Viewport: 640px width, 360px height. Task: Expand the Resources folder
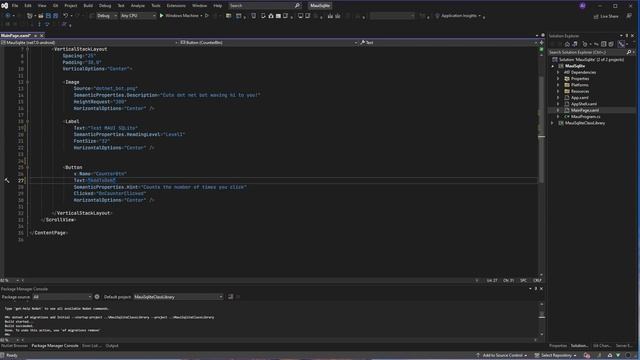(558, 91)
